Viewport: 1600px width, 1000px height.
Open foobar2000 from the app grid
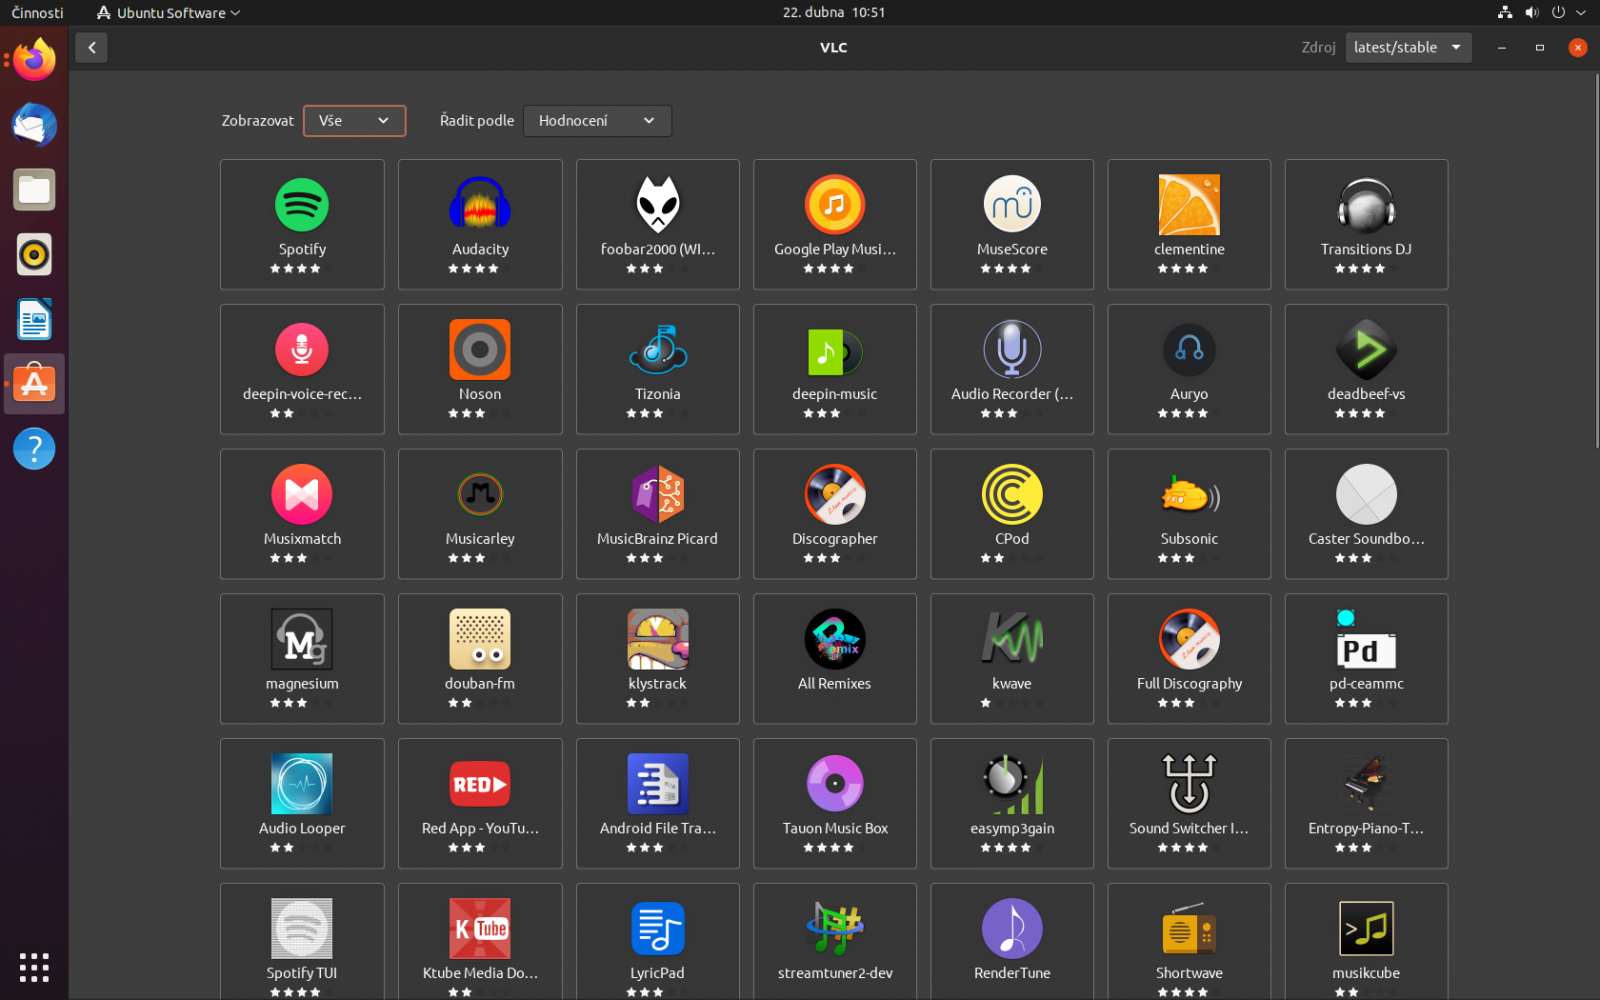pos(657,224)
